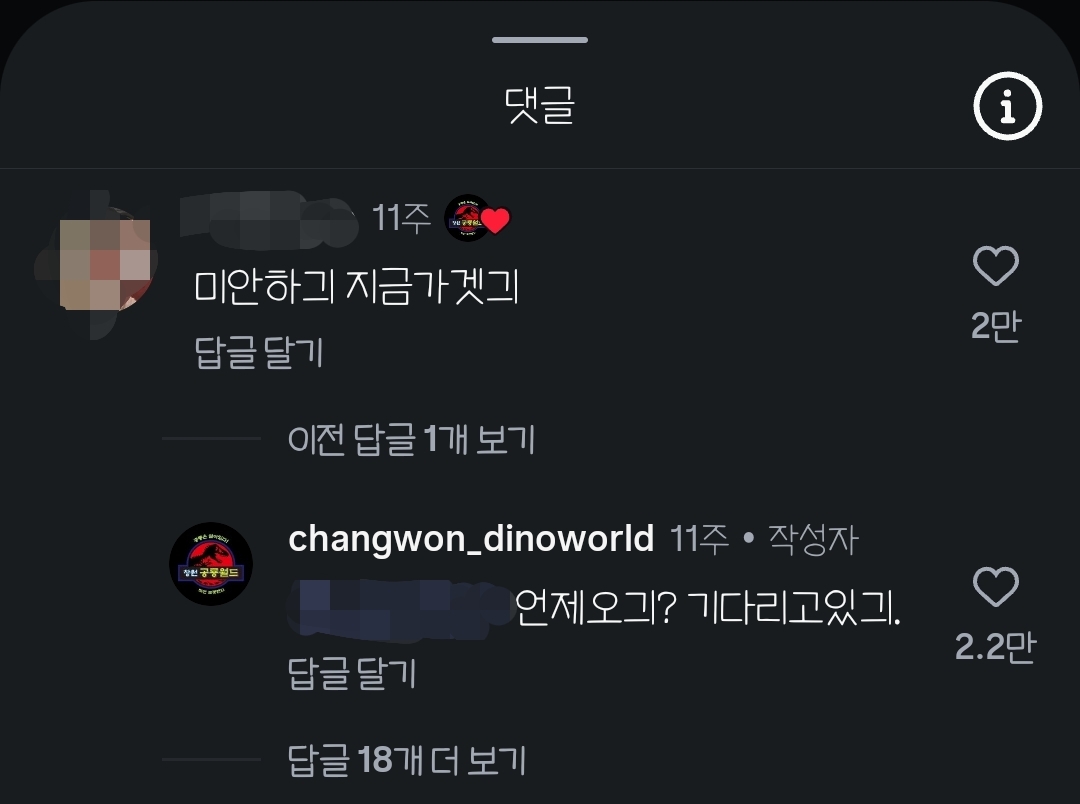Like changwon_dinoworld's reply with heart icon
1080x804 pixels.
(x=995, y=587)
